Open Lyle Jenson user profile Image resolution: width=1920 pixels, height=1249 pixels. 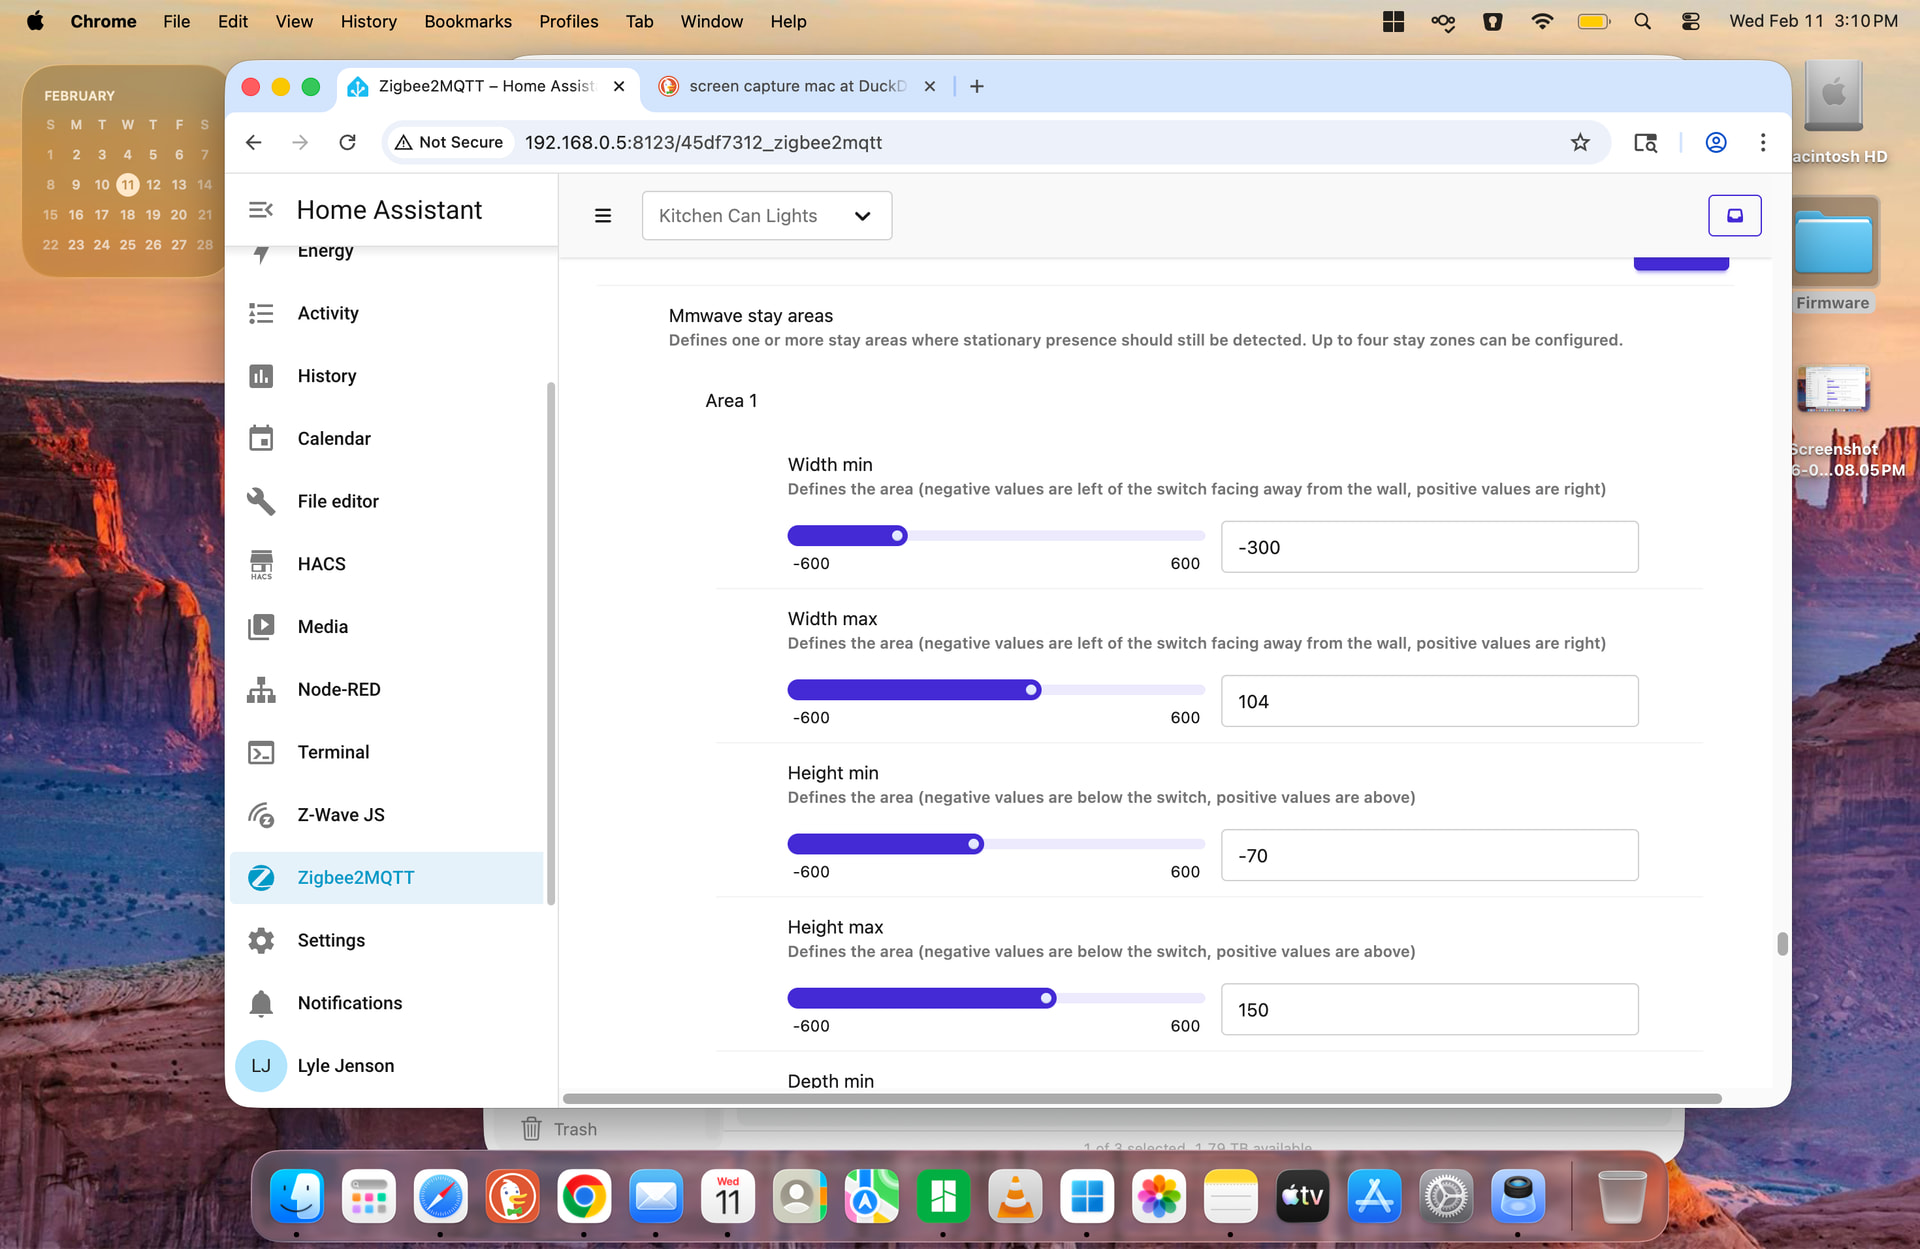(x=345, y=1066)
